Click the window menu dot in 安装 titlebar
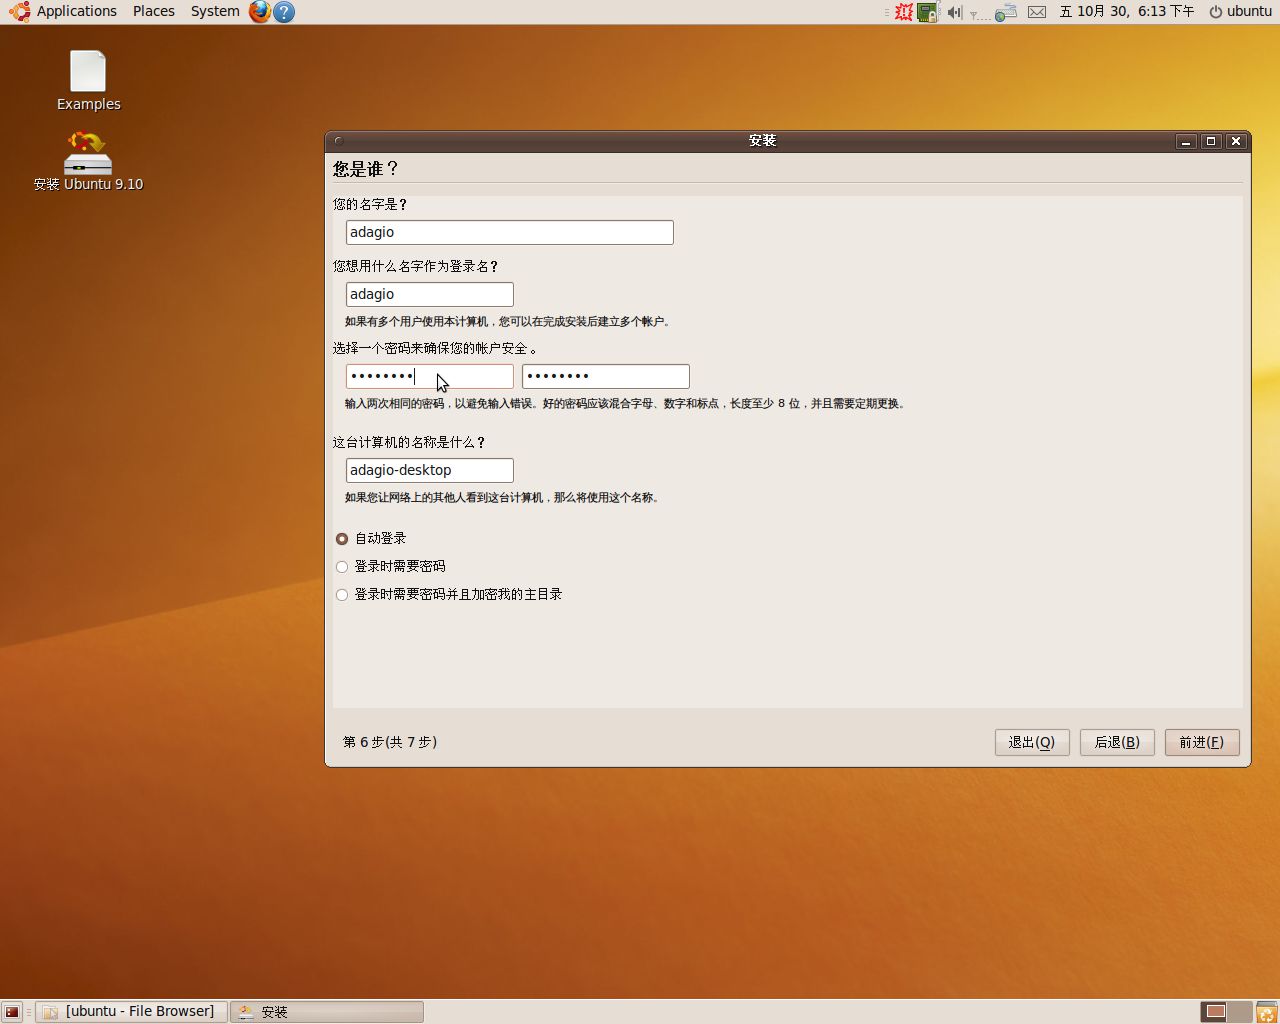1280x1024 pixels. click(339, 141)
